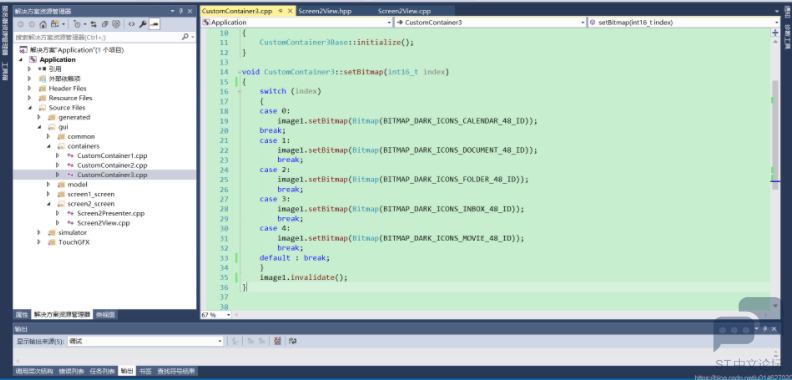Switch to Screen2View.hpp tab
This screenshot has width=792, height=380.
point(324,11)
